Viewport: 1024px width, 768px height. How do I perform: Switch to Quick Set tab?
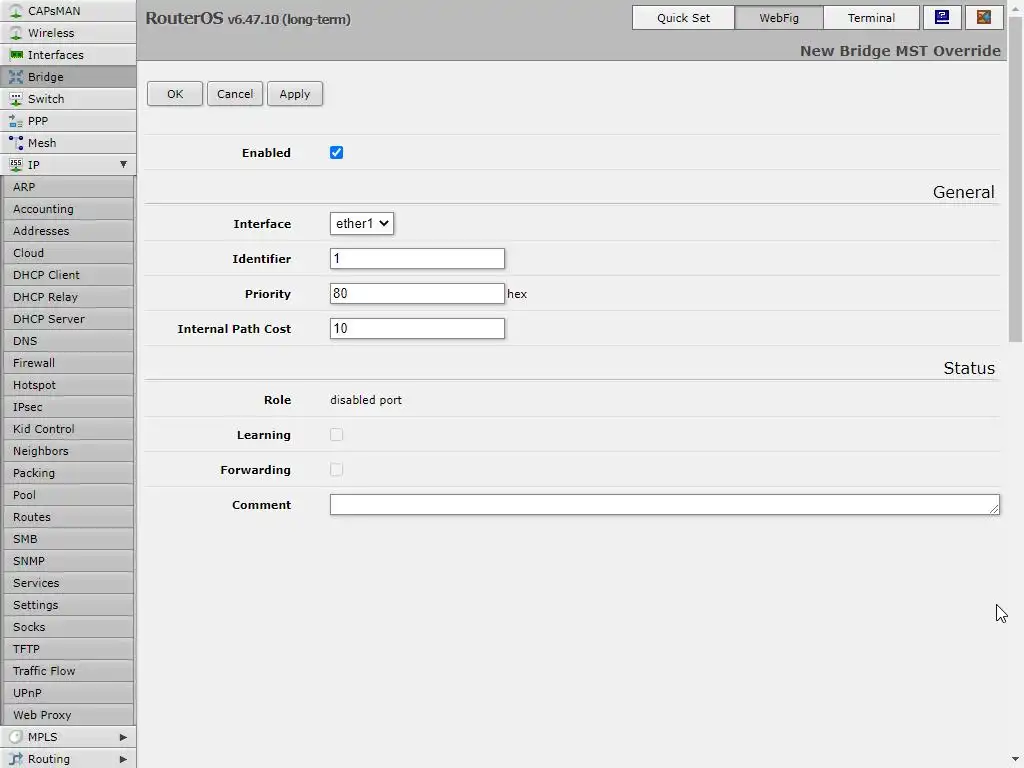(x=683, y=18)
